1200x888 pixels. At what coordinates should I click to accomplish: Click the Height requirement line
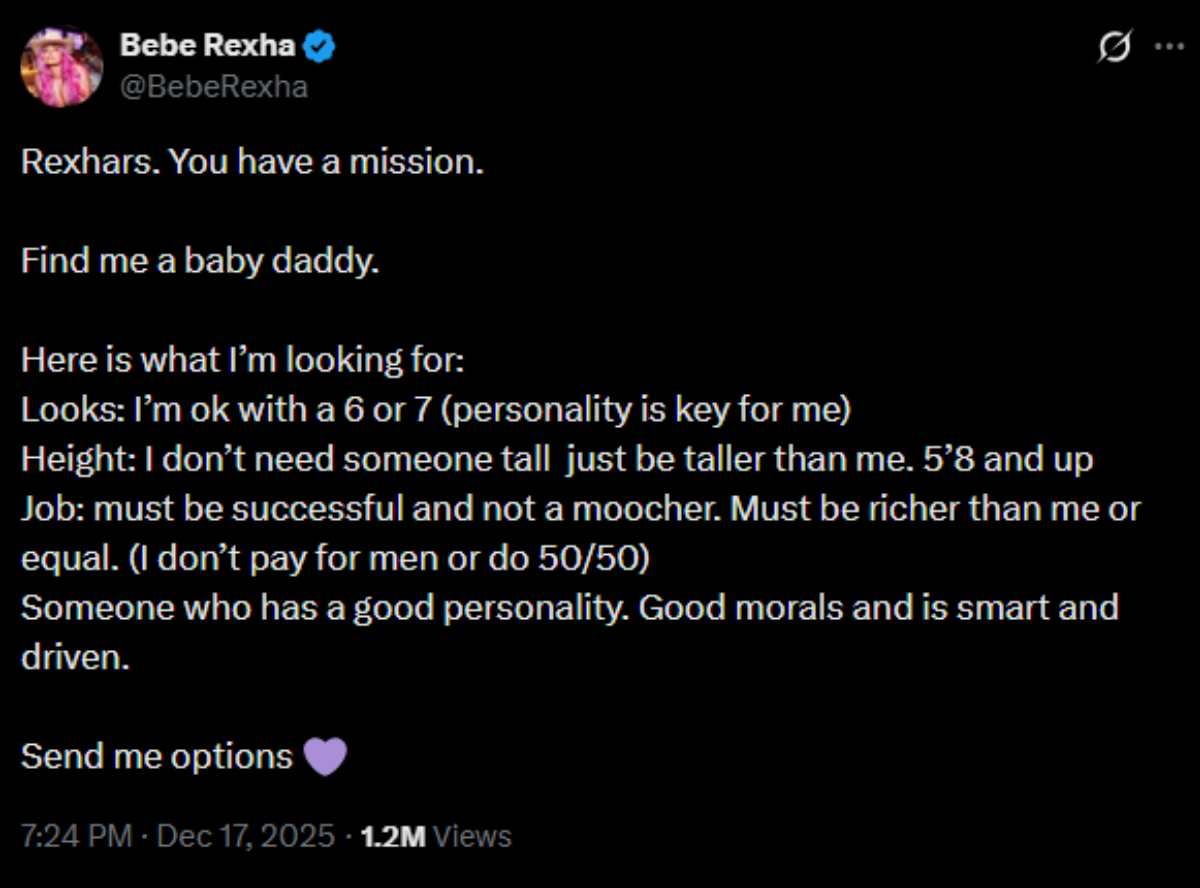pos(556,458)
